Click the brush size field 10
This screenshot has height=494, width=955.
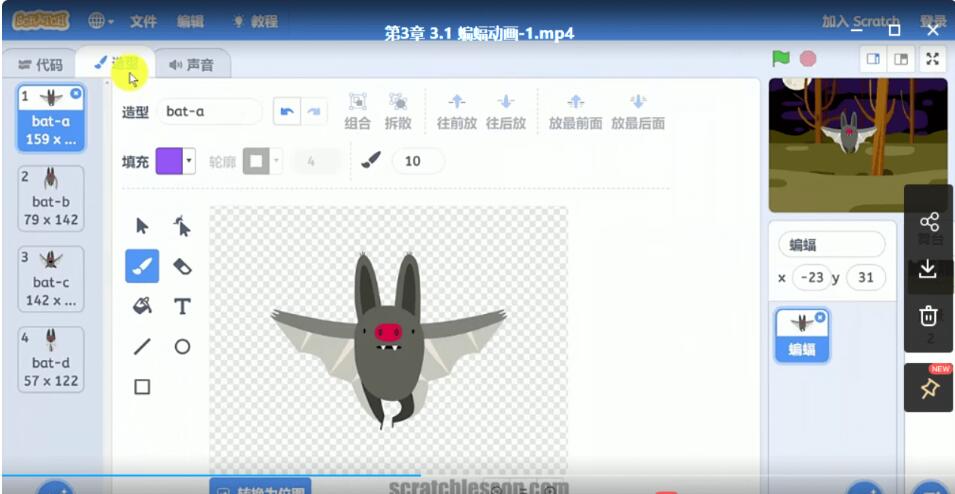pyautogui.click(x=418, y=161)
